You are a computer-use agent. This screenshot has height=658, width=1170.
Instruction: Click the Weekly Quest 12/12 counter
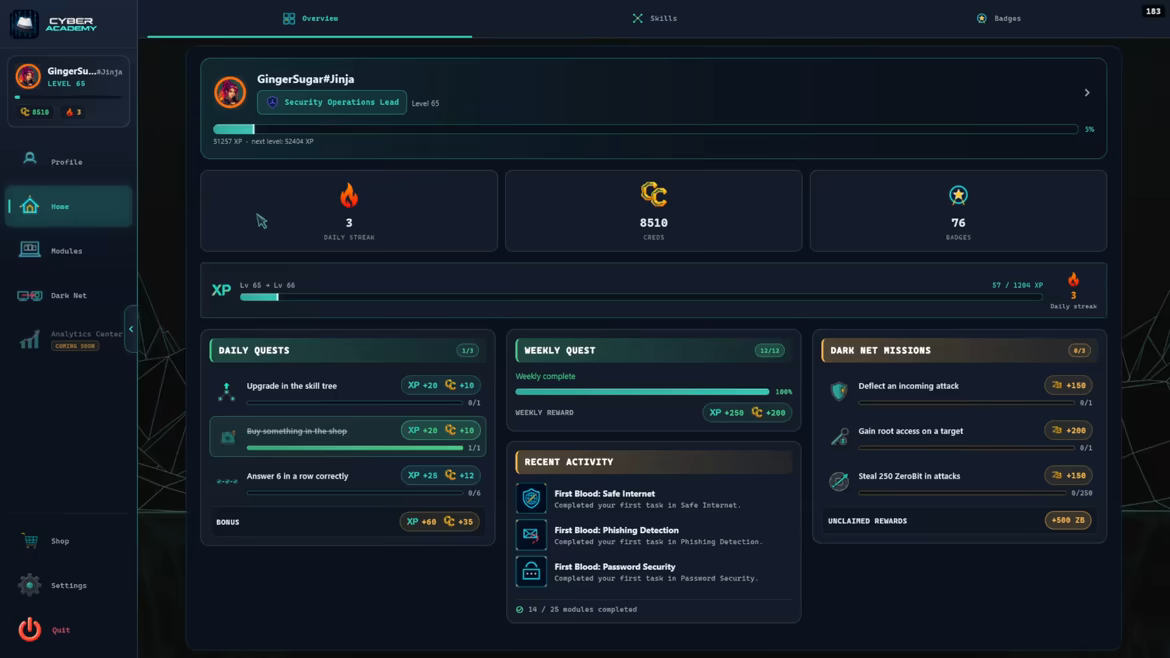pyautogui.click(x=769, y=351)
